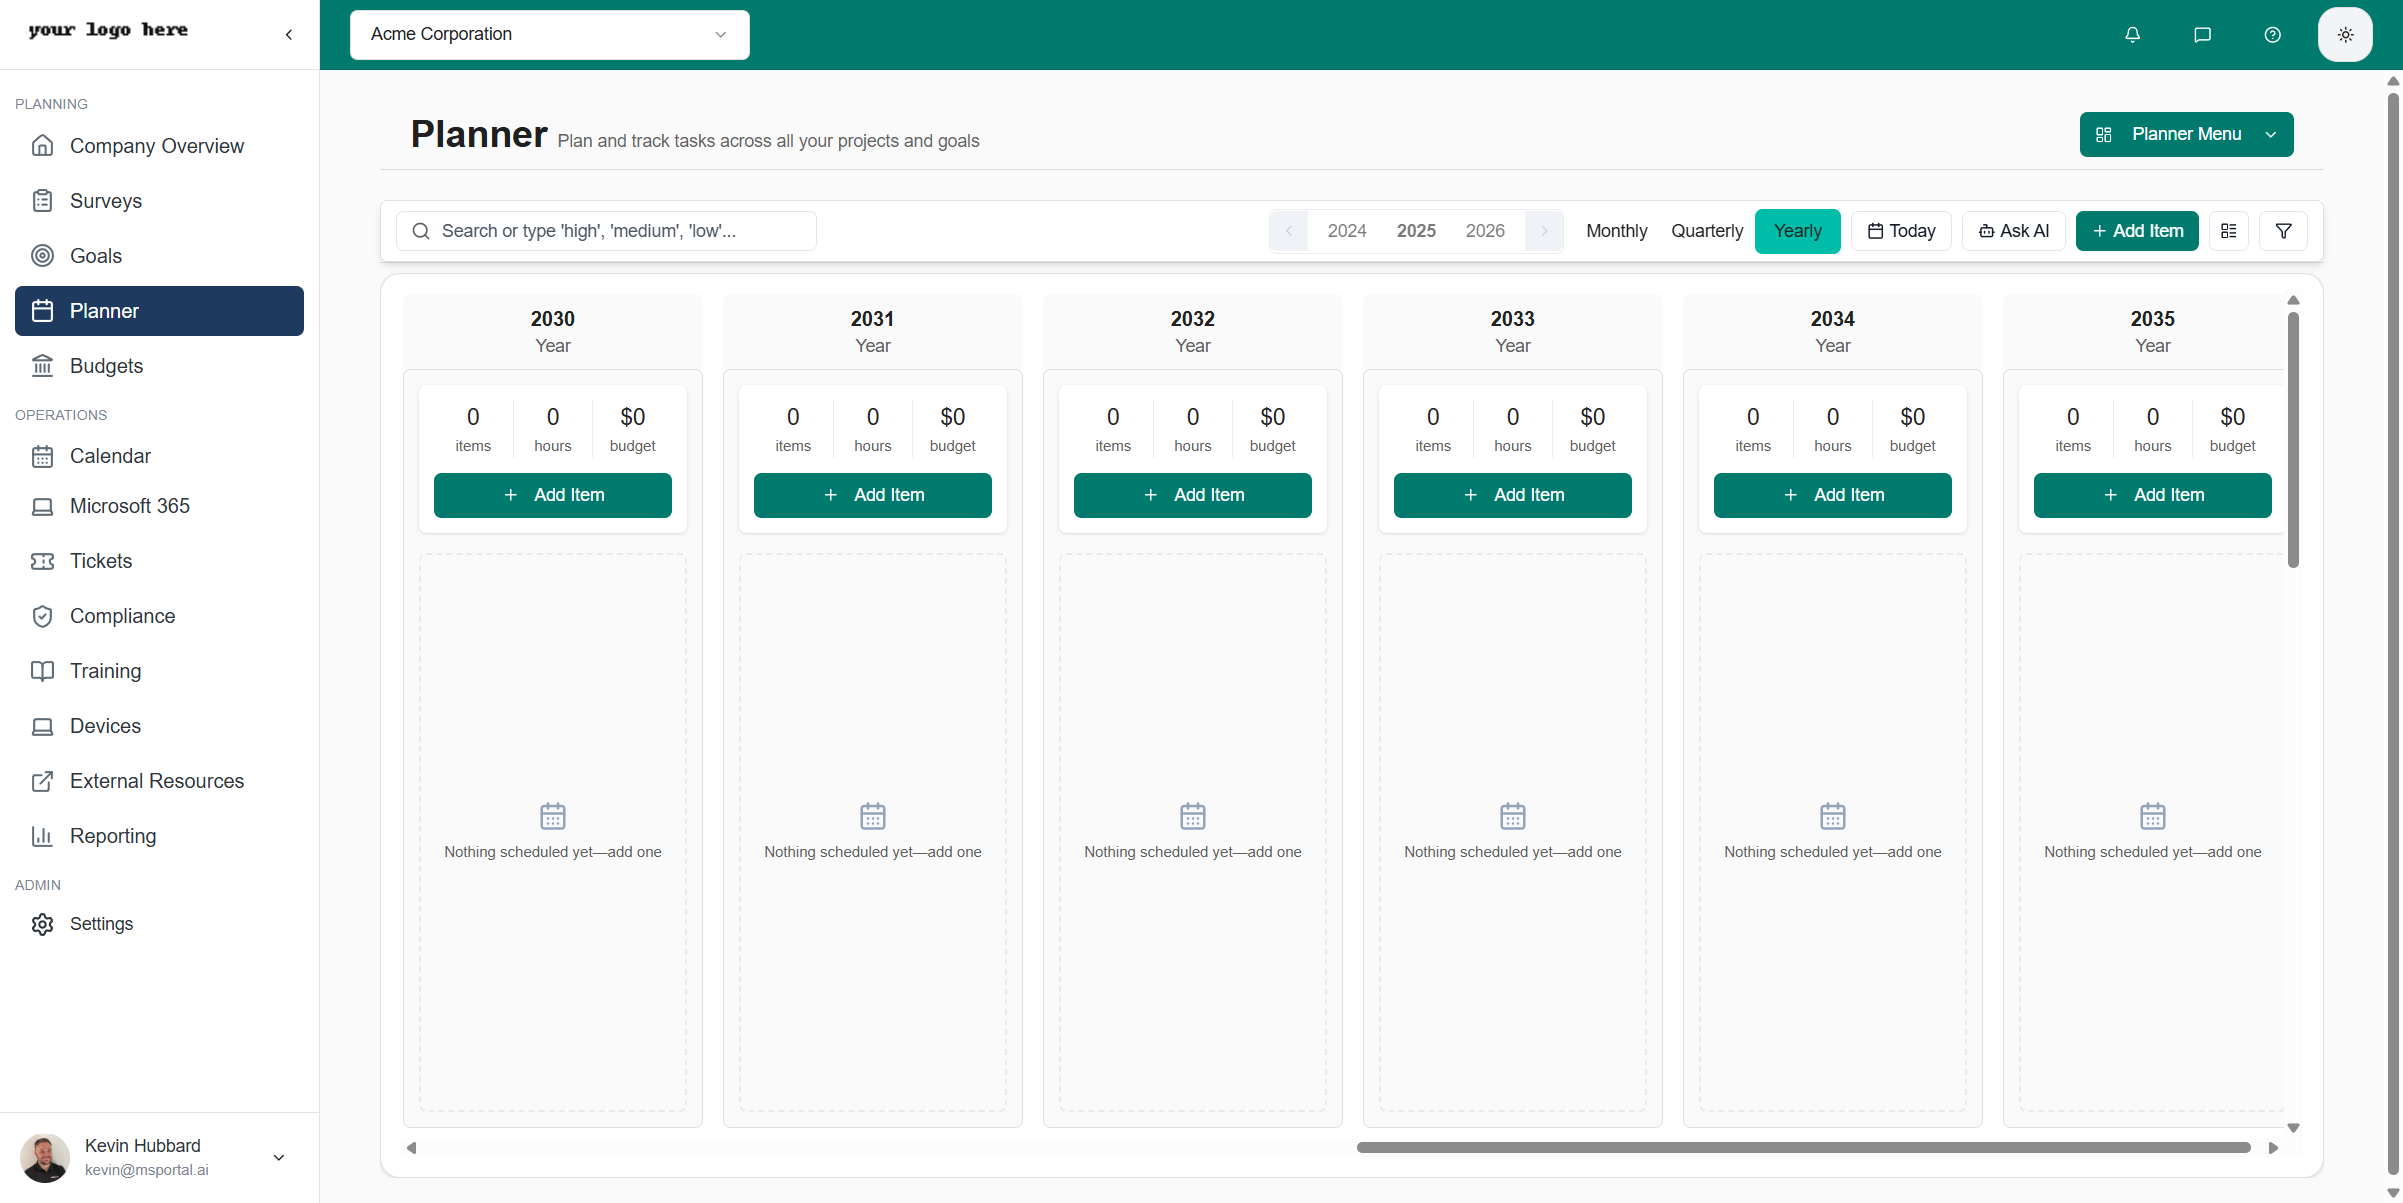Open the chat messages icon

2202,35
